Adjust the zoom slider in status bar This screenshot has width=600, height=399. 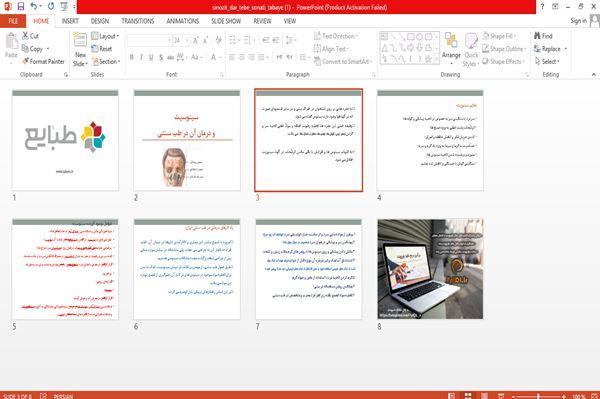click(538, 396)
